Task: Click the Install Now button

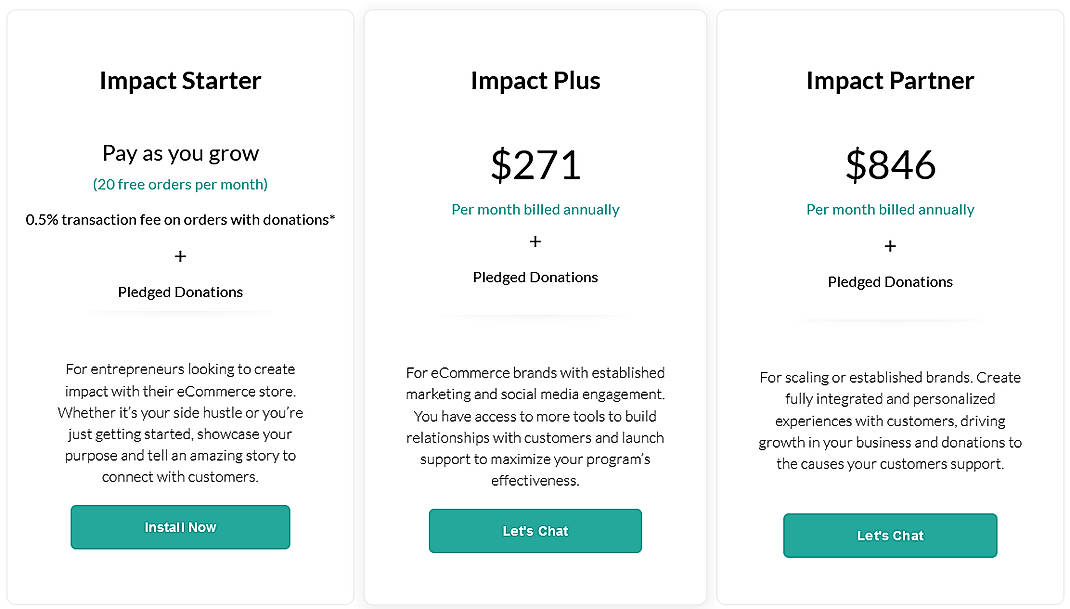Action: [x=180, y=527]
